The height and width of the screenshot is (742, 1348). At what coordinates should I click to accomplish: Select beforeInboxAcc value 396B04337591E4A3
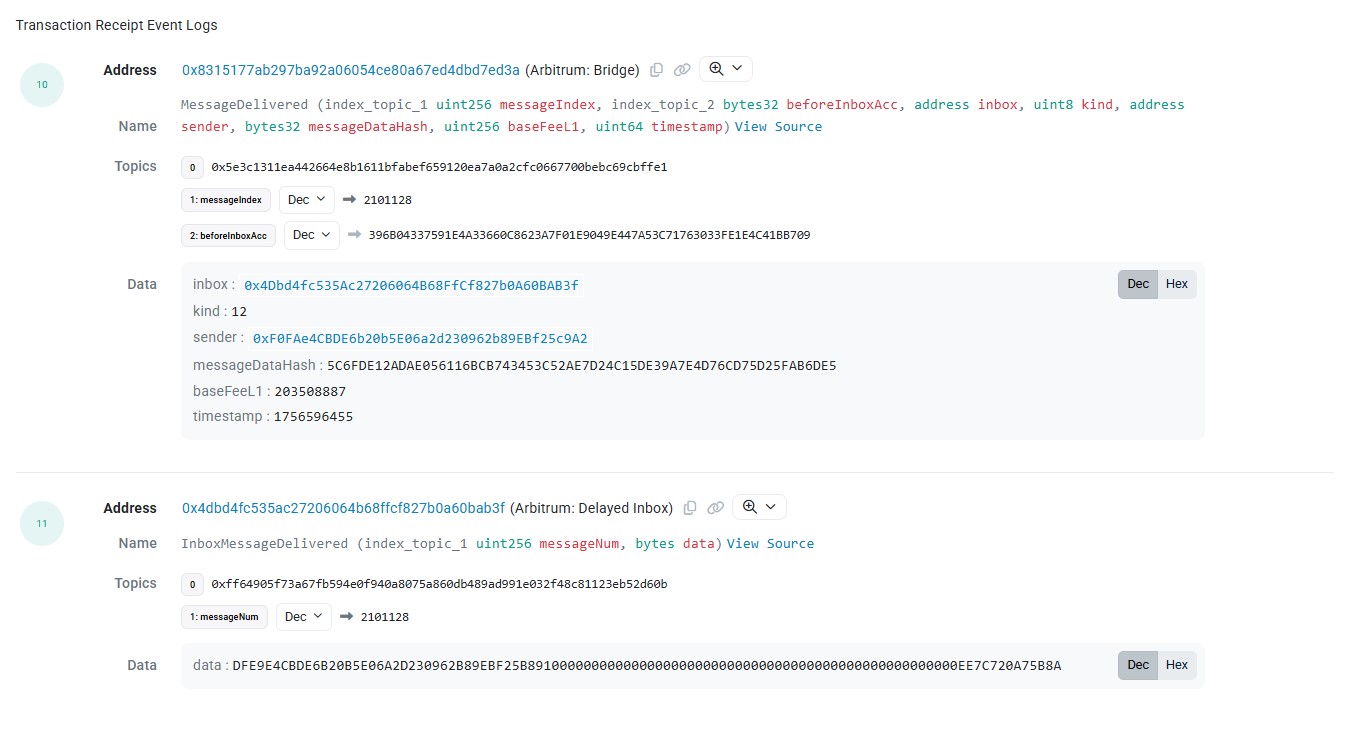point(589,236)
